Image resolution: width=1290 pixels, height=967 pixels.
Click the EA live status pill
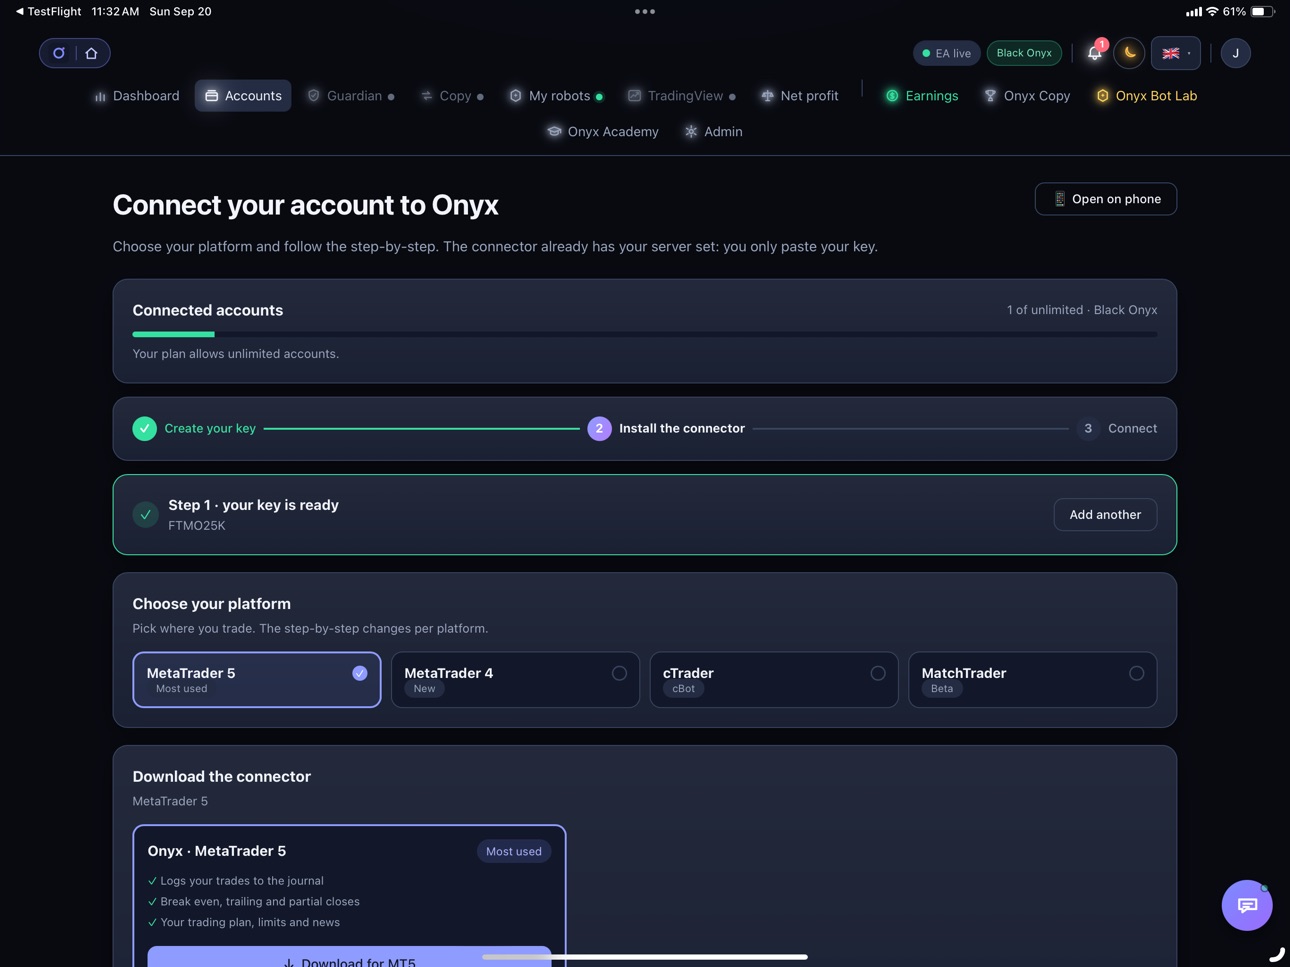(x=946, y=53)
